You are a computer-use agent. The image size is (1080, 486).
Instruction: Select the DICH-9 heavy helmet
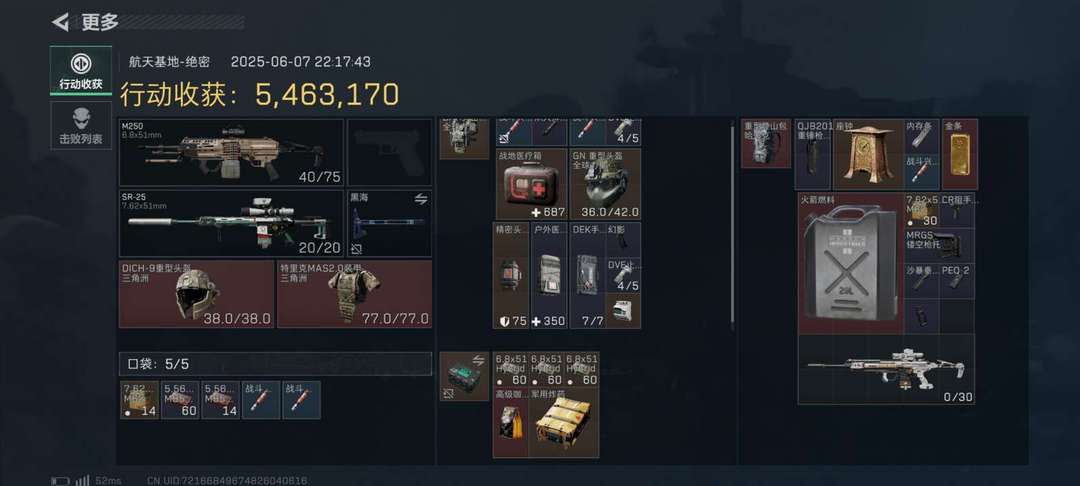point(197,293)
